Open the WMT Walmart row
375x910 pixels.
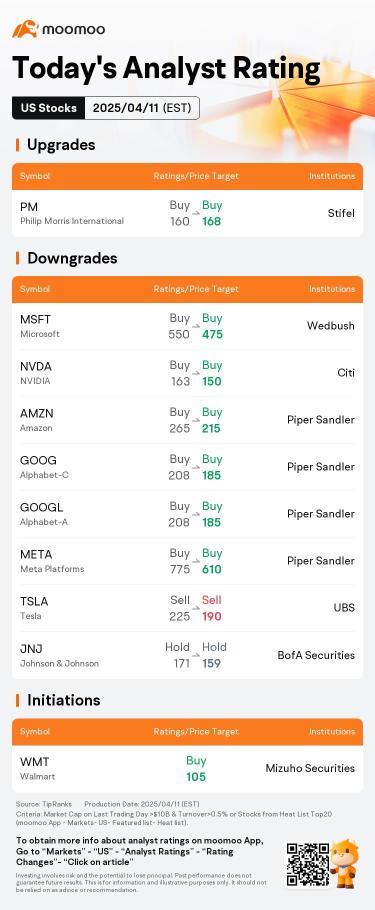[188, 768]
